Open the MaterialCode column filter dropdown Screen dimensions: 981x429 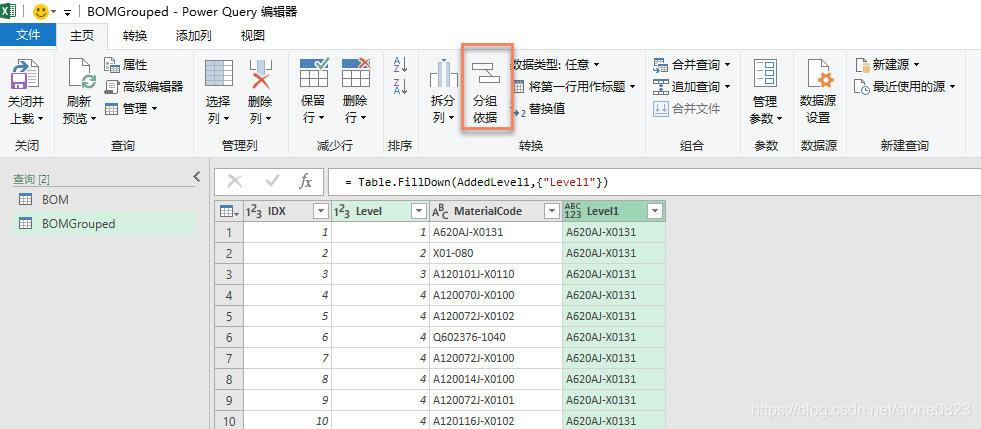[551, 211]
